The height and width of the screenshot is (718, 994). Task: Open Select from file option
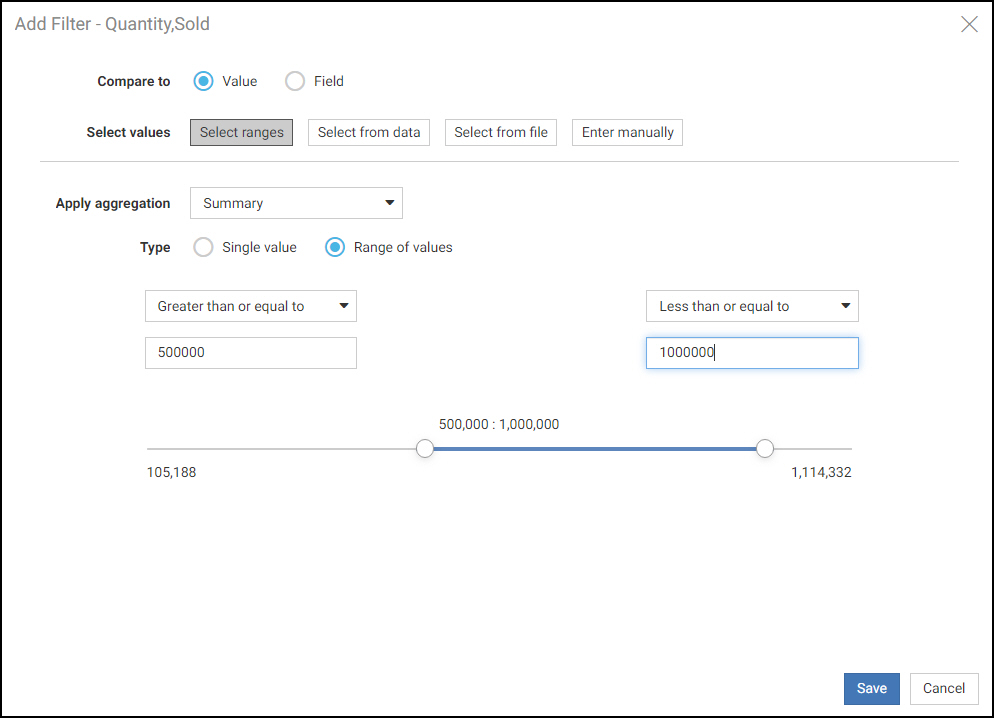tap(500, 131)
